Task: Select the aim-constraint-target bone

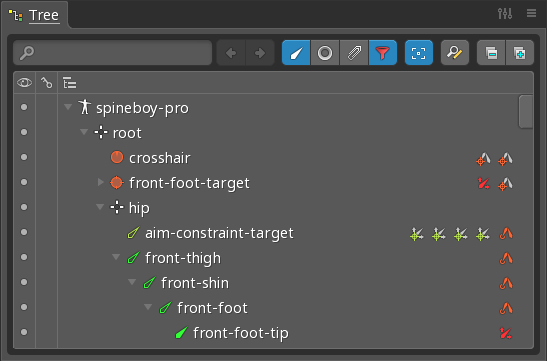Action: click(219, 233)
